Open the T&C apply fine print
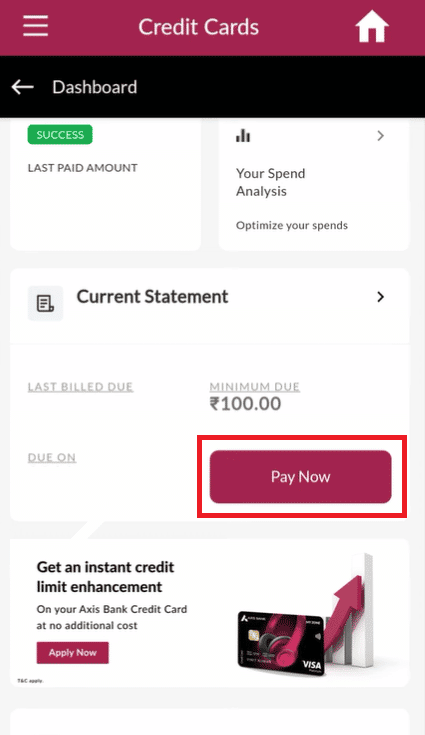The height and width of the screenshot is (735, 425). (x=30, y=681)
